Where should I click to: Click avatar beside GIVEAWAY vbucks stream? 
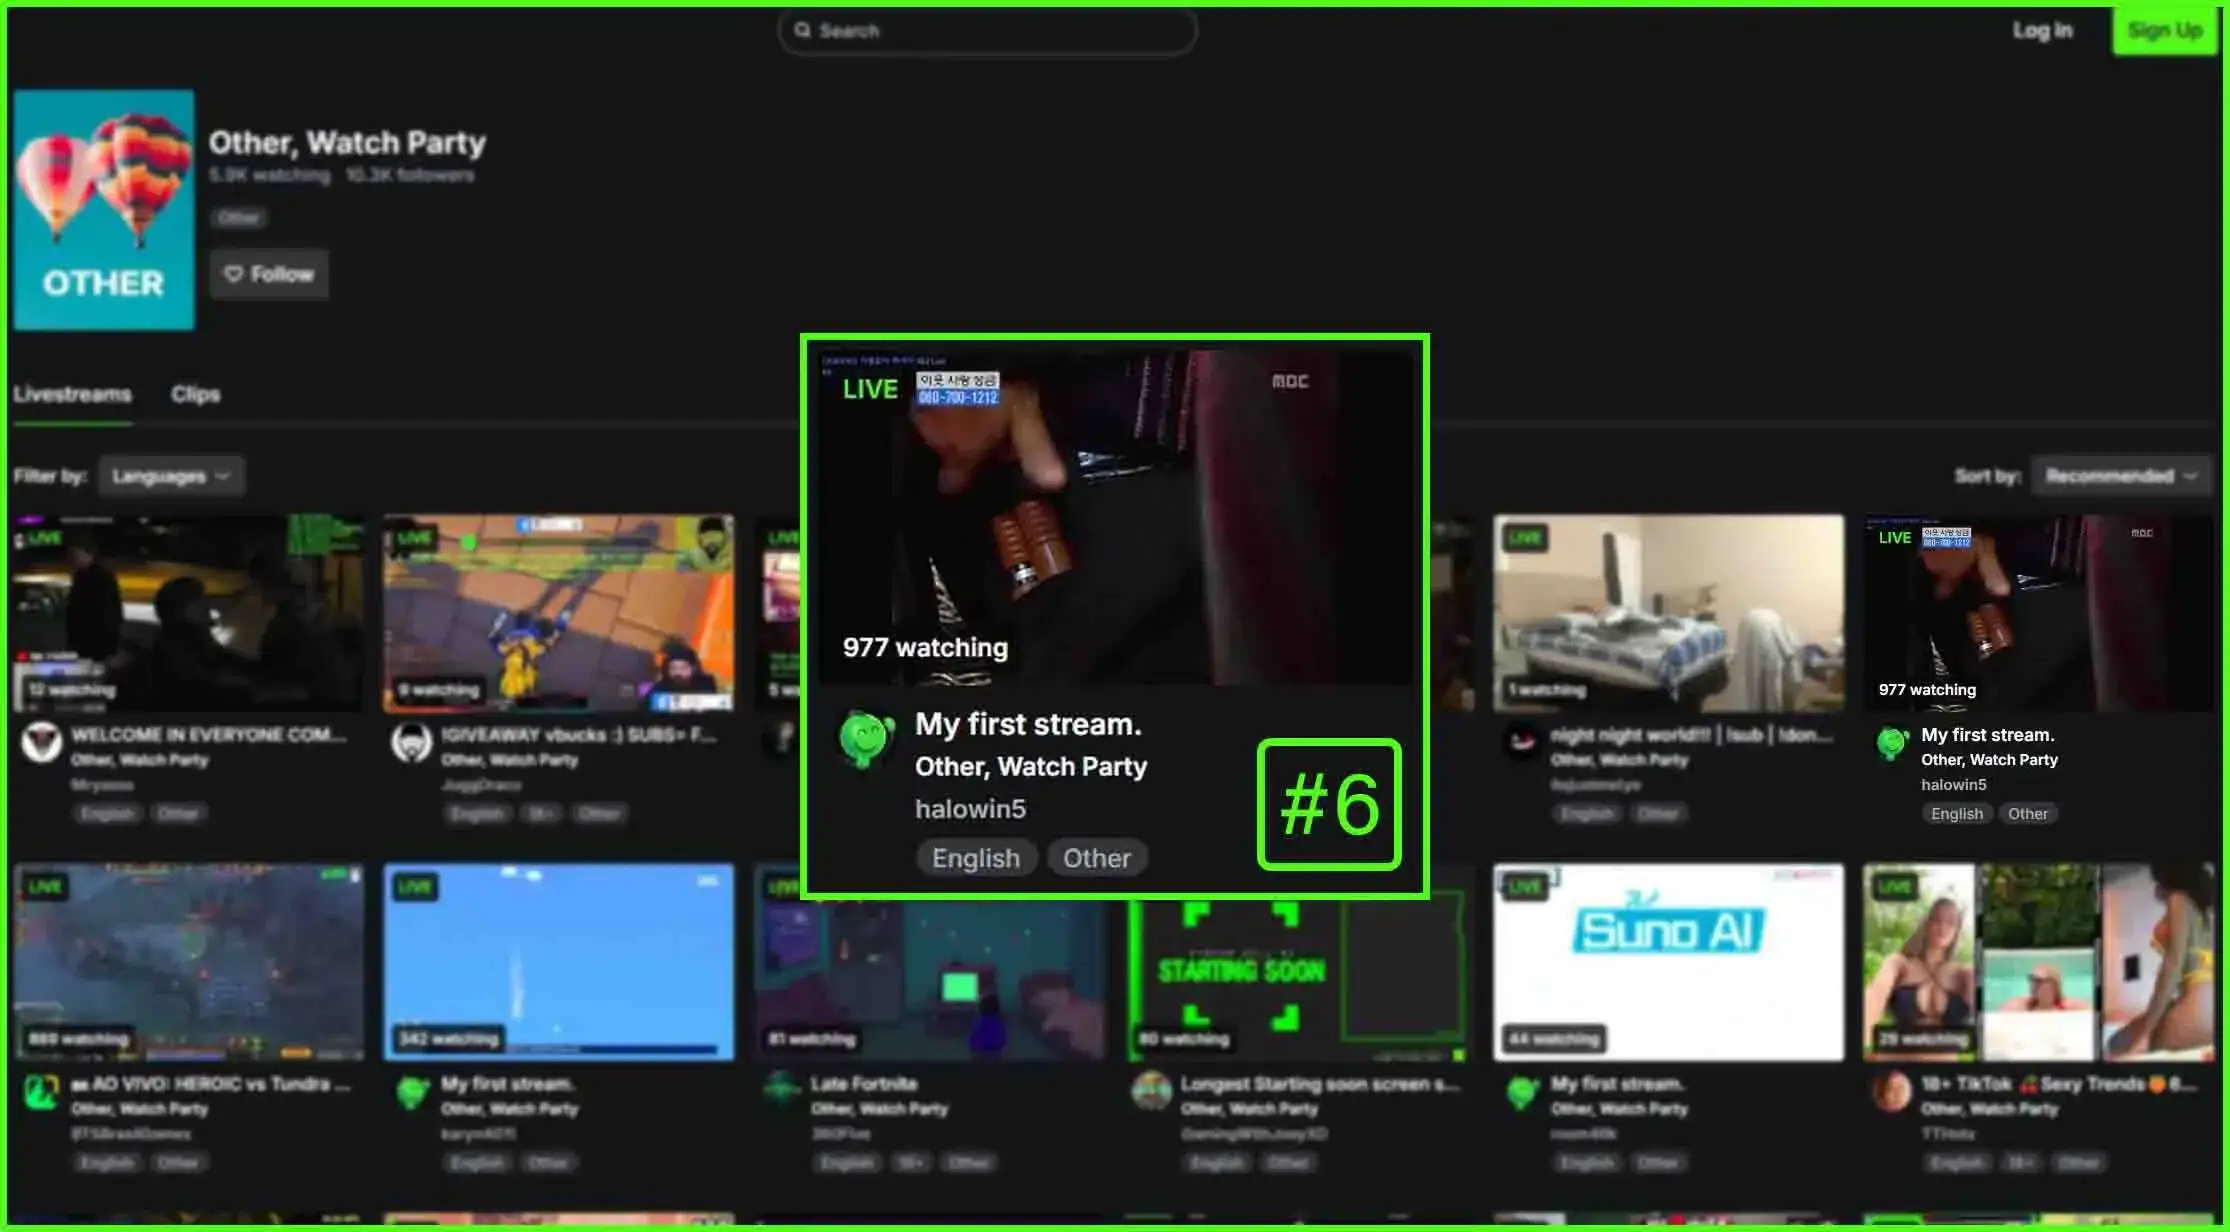click(411, 743)
